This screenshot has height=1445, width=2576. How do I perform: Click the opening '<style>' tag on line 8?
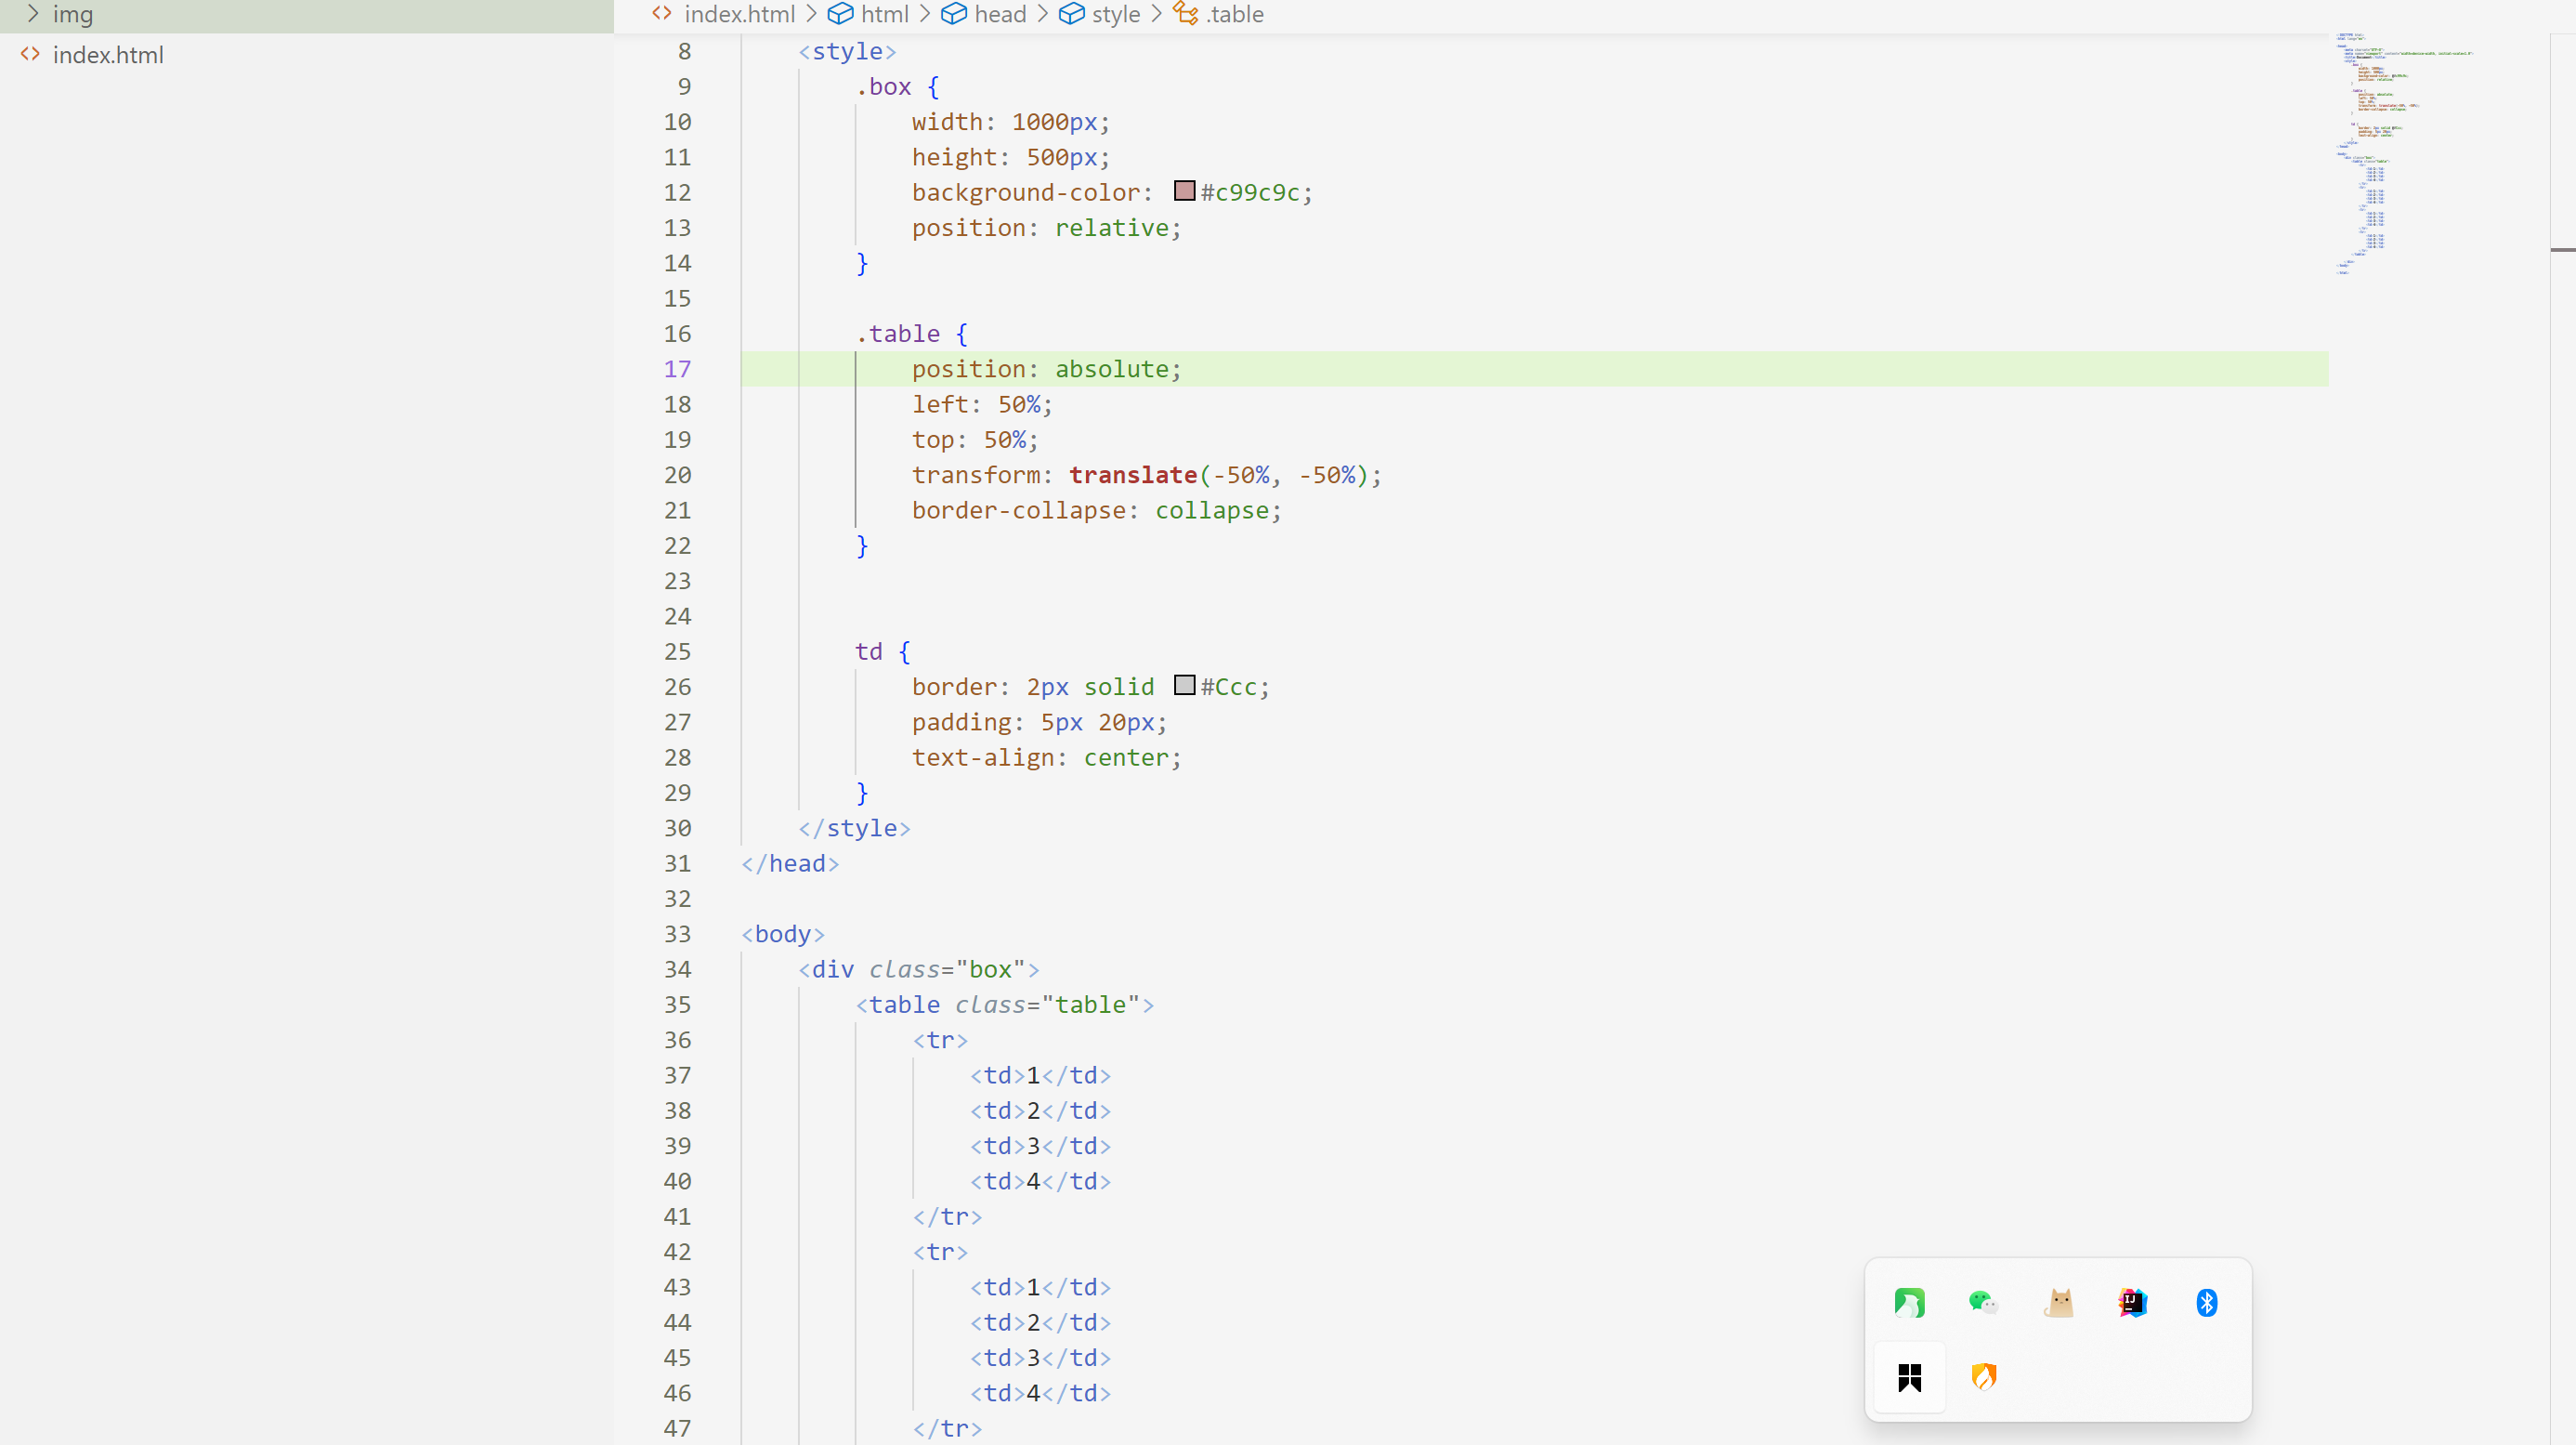pos(847,52)
